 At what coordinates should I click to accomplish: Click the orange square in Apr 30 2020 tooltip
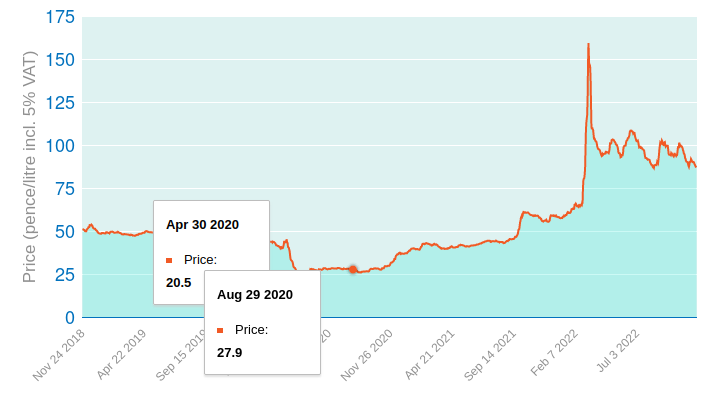(169, 260)
